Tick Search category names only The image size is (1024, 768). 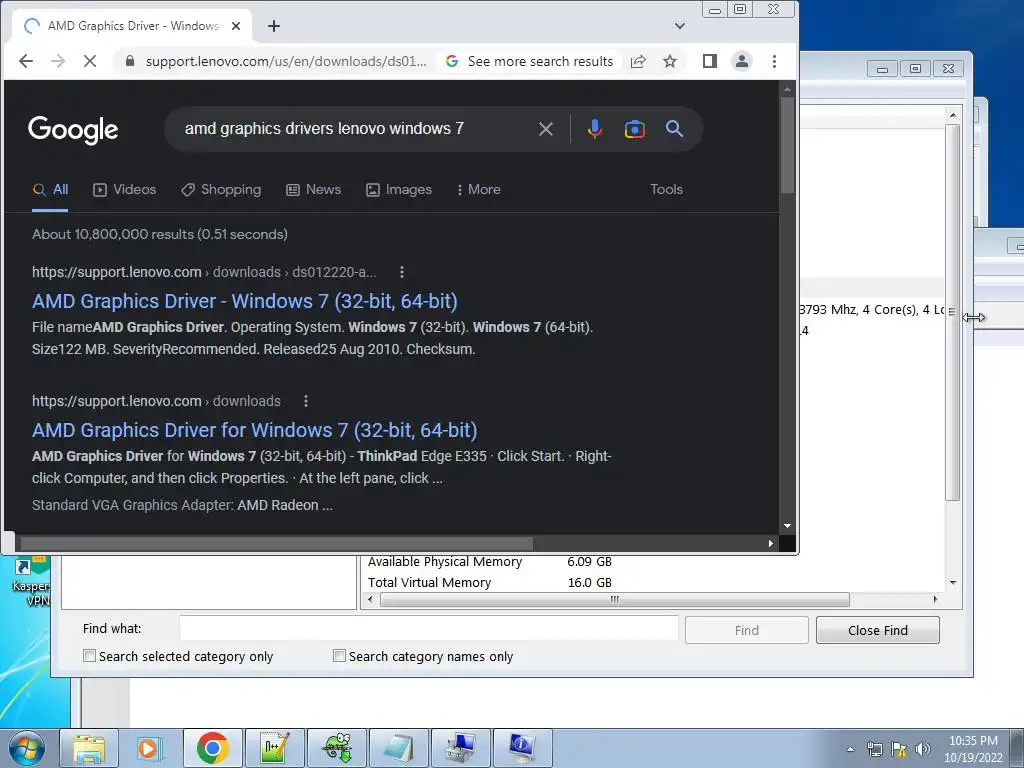[x=339, y=656]
